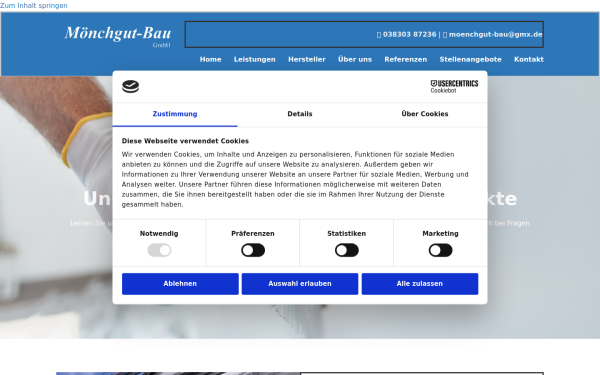Screen dimensions: 600x375
Task: Go to the Über uns page
Action: click(x=355, y=59)
